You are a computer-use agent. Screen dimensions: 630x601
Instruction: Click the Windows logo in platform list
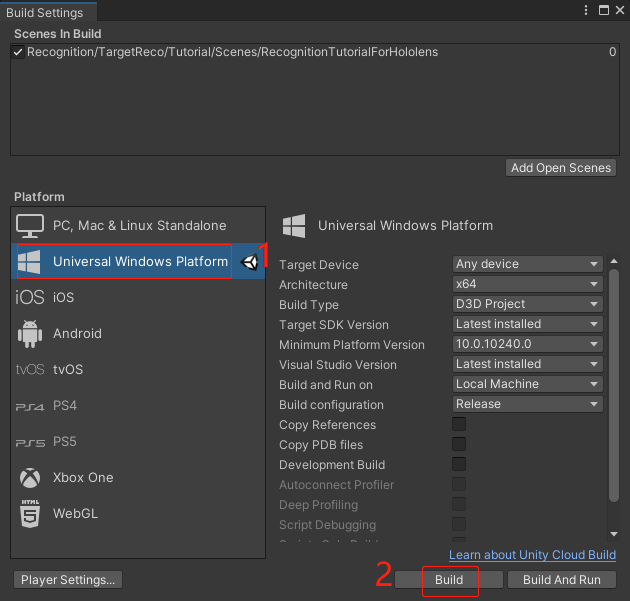coord(29,262)
